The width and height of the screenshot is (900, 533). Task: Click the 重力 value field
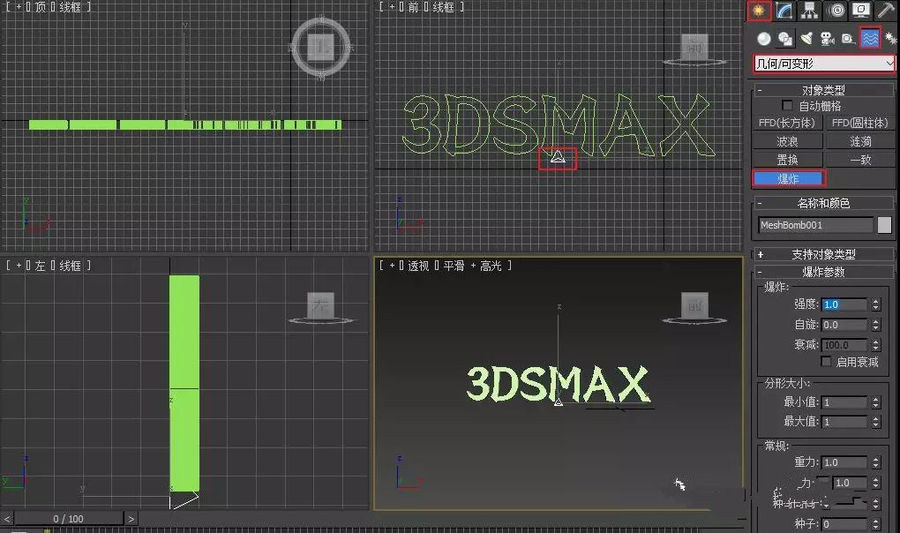[x=845, y=462]
